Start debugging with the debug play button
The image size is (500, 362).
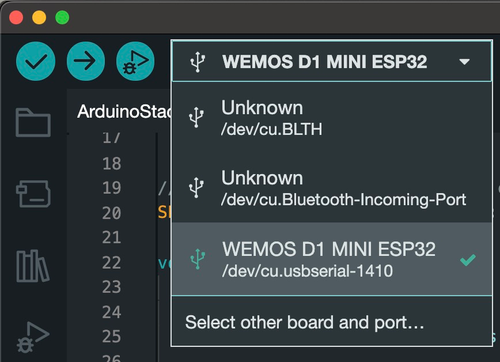pyautogui.click(x=135, y=61)
